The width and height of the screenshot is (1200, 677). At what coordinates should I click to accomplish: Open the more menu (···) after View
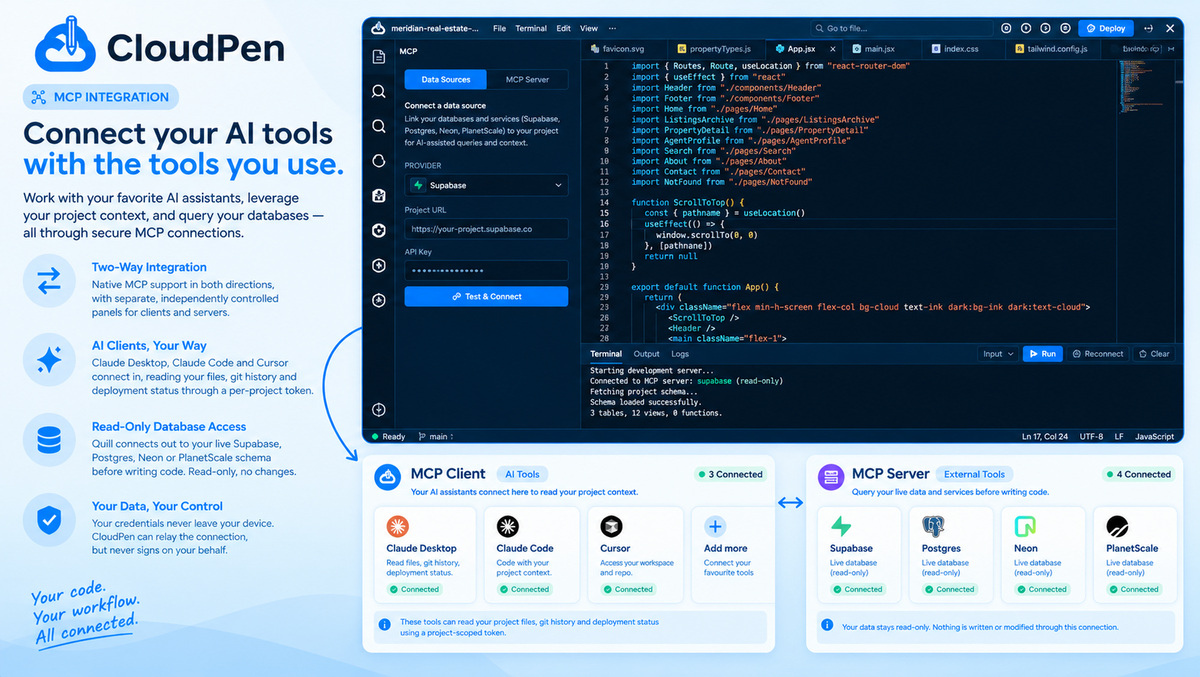[x=612, y=28]
